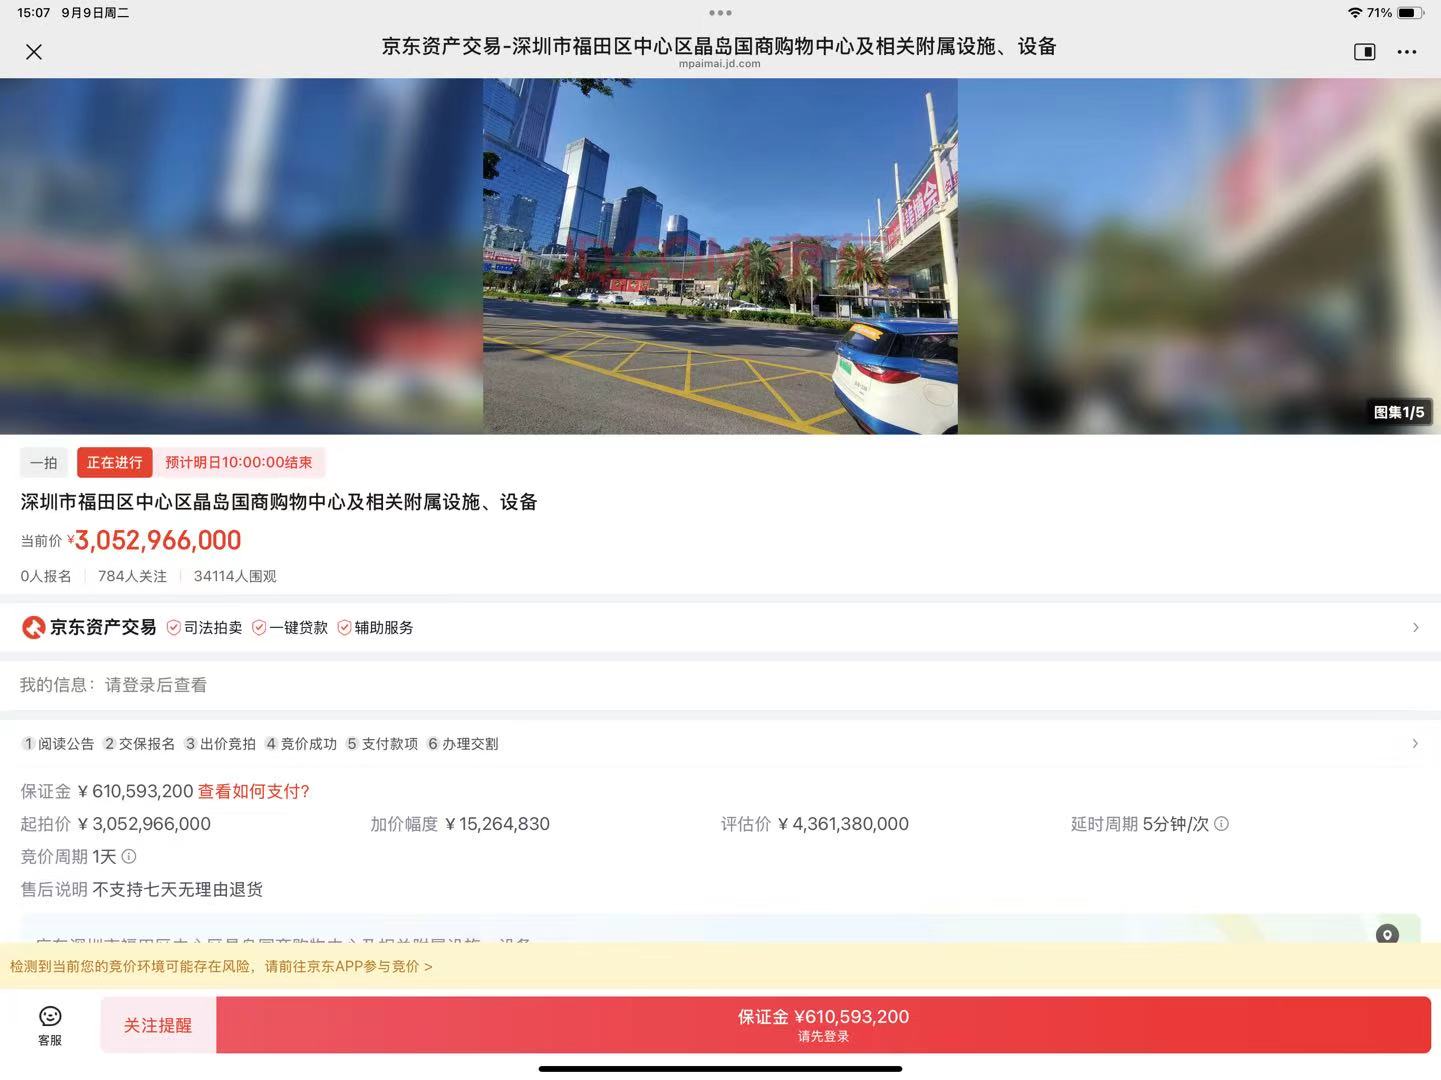1441x1080 pixels.
Task: Tap the split view window icon
Action: tap(1364, 52)
